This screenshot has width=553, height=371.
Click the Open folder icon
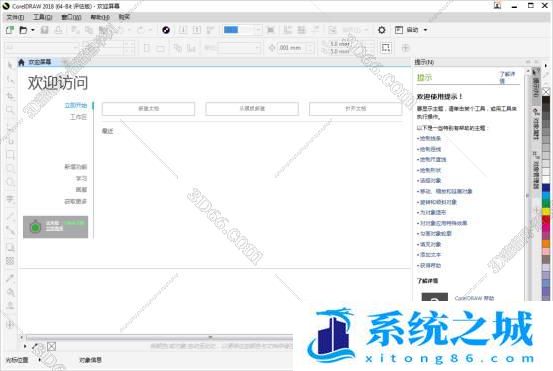[x=23, y=30]
